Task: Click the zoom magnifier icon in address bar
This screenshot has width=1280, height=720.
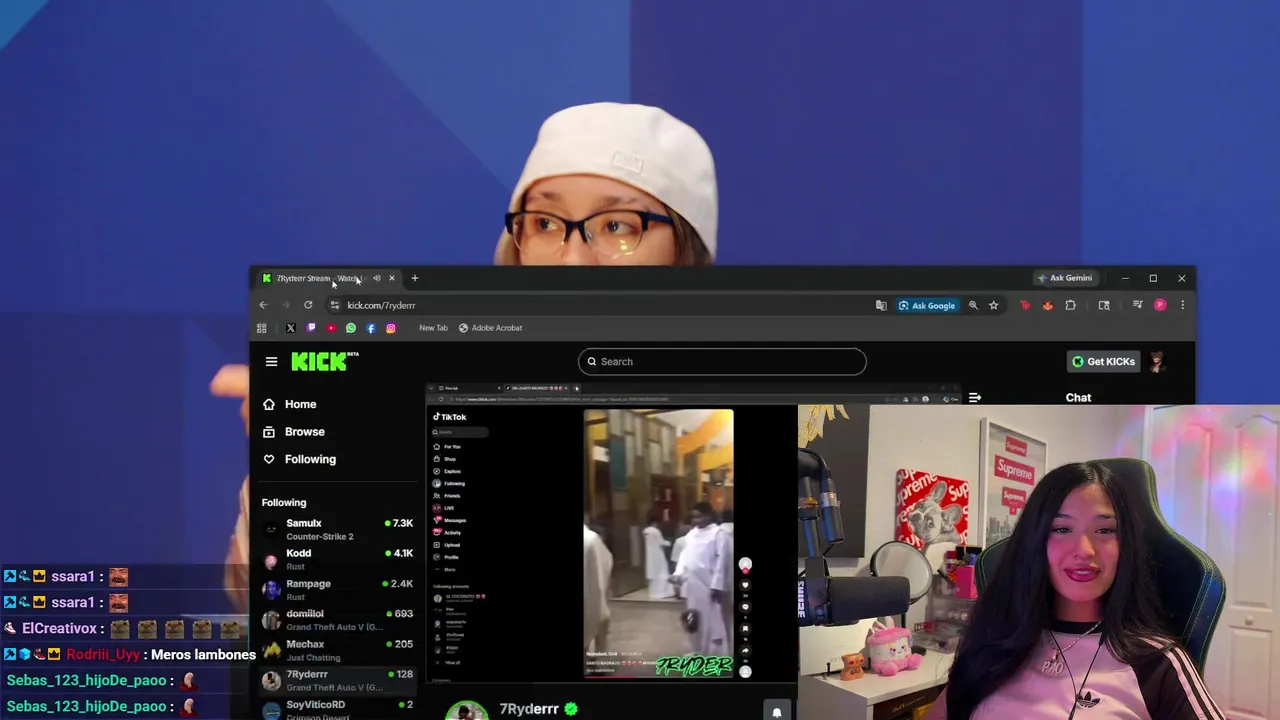Action: (973, 305)
